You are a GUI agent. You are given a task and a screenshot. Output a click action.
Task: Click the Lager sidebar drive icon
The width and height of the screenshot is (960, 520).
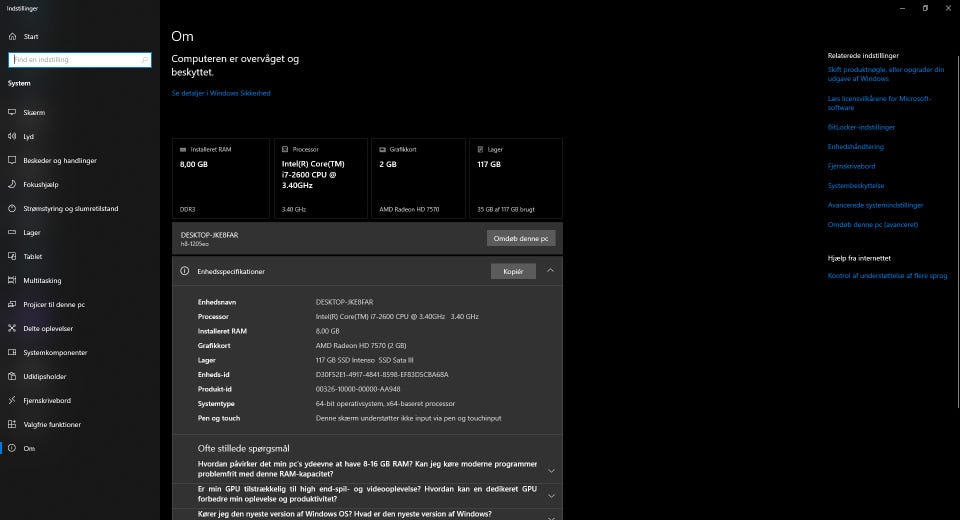[12, 232]
